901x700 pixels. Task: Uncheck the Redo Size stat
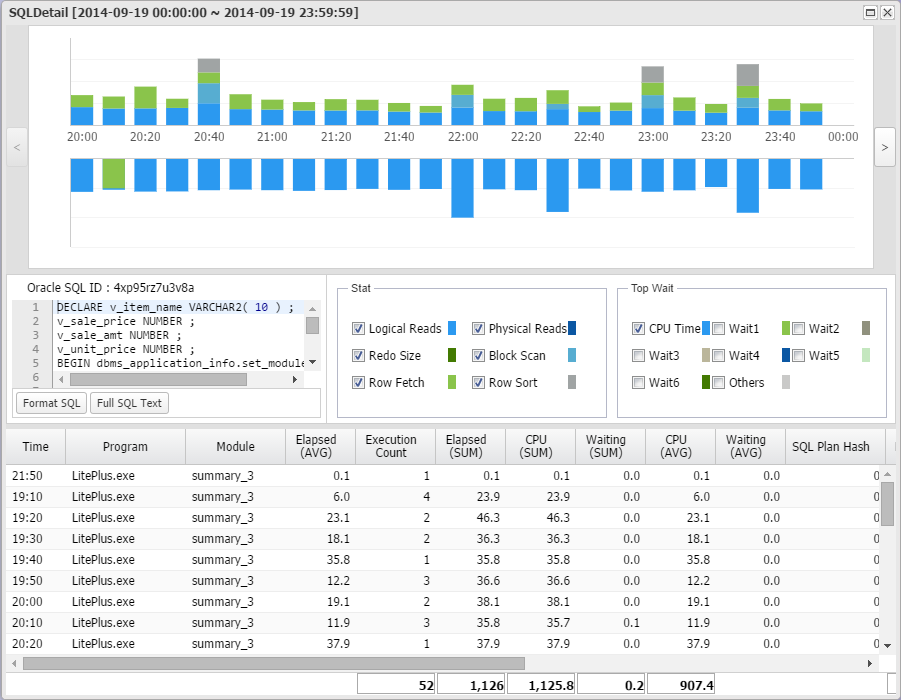point(359,355)
